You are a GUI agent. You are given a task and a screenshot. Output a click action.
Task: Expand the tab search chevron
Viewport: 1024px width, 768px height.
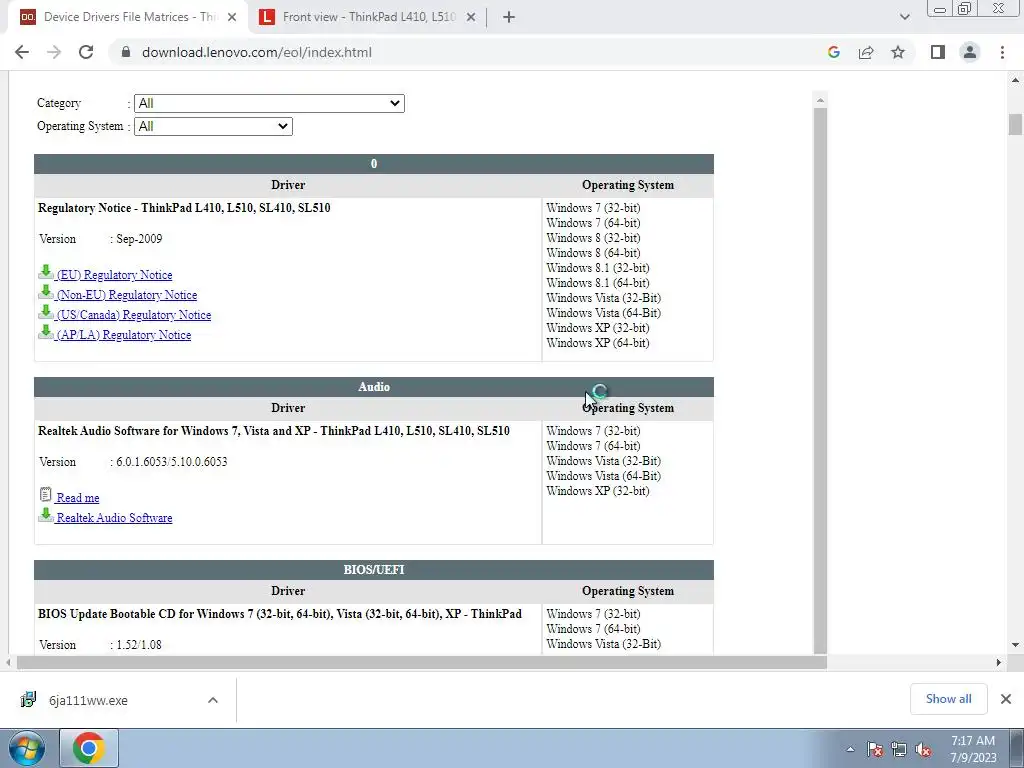click(x=904, y=17)
